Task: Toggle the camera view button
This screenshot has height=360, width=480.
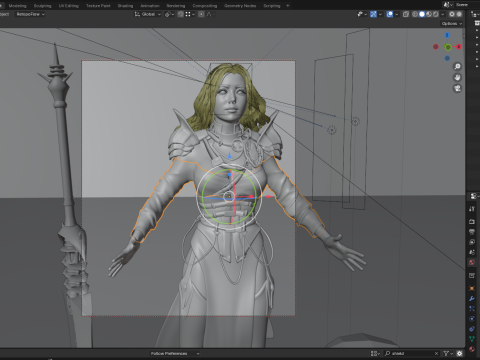Action: click(x=457, y=88)
